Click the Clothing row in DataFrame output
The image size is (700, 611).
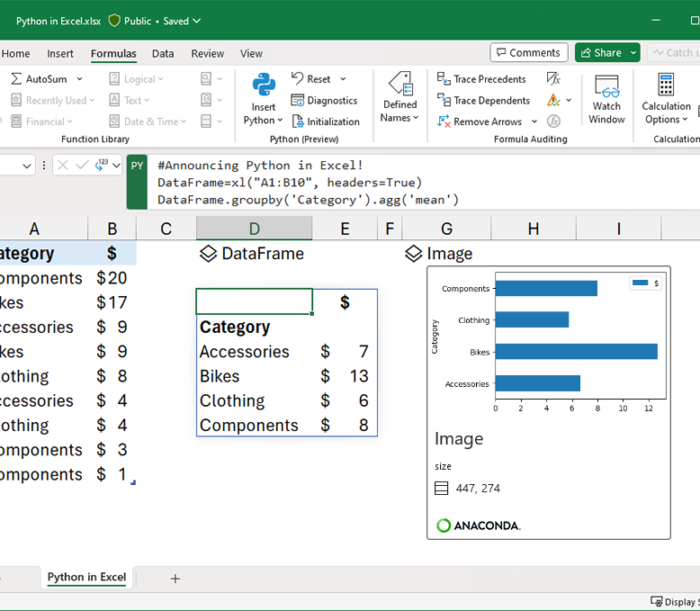(287, 401)
